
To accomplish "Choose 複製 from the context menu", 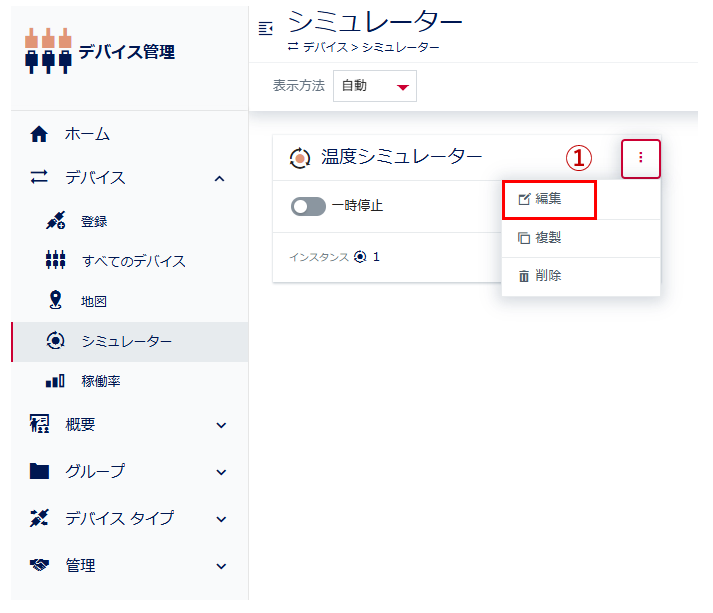I will tap(548, 238).
